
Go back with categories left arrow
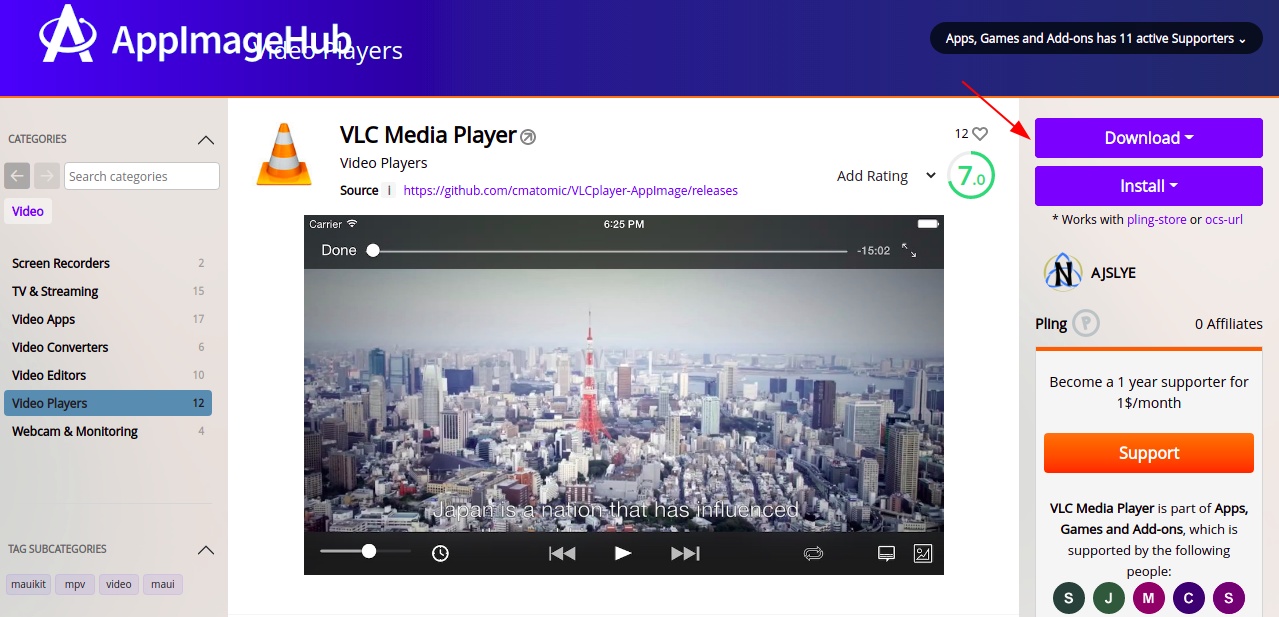17,176
